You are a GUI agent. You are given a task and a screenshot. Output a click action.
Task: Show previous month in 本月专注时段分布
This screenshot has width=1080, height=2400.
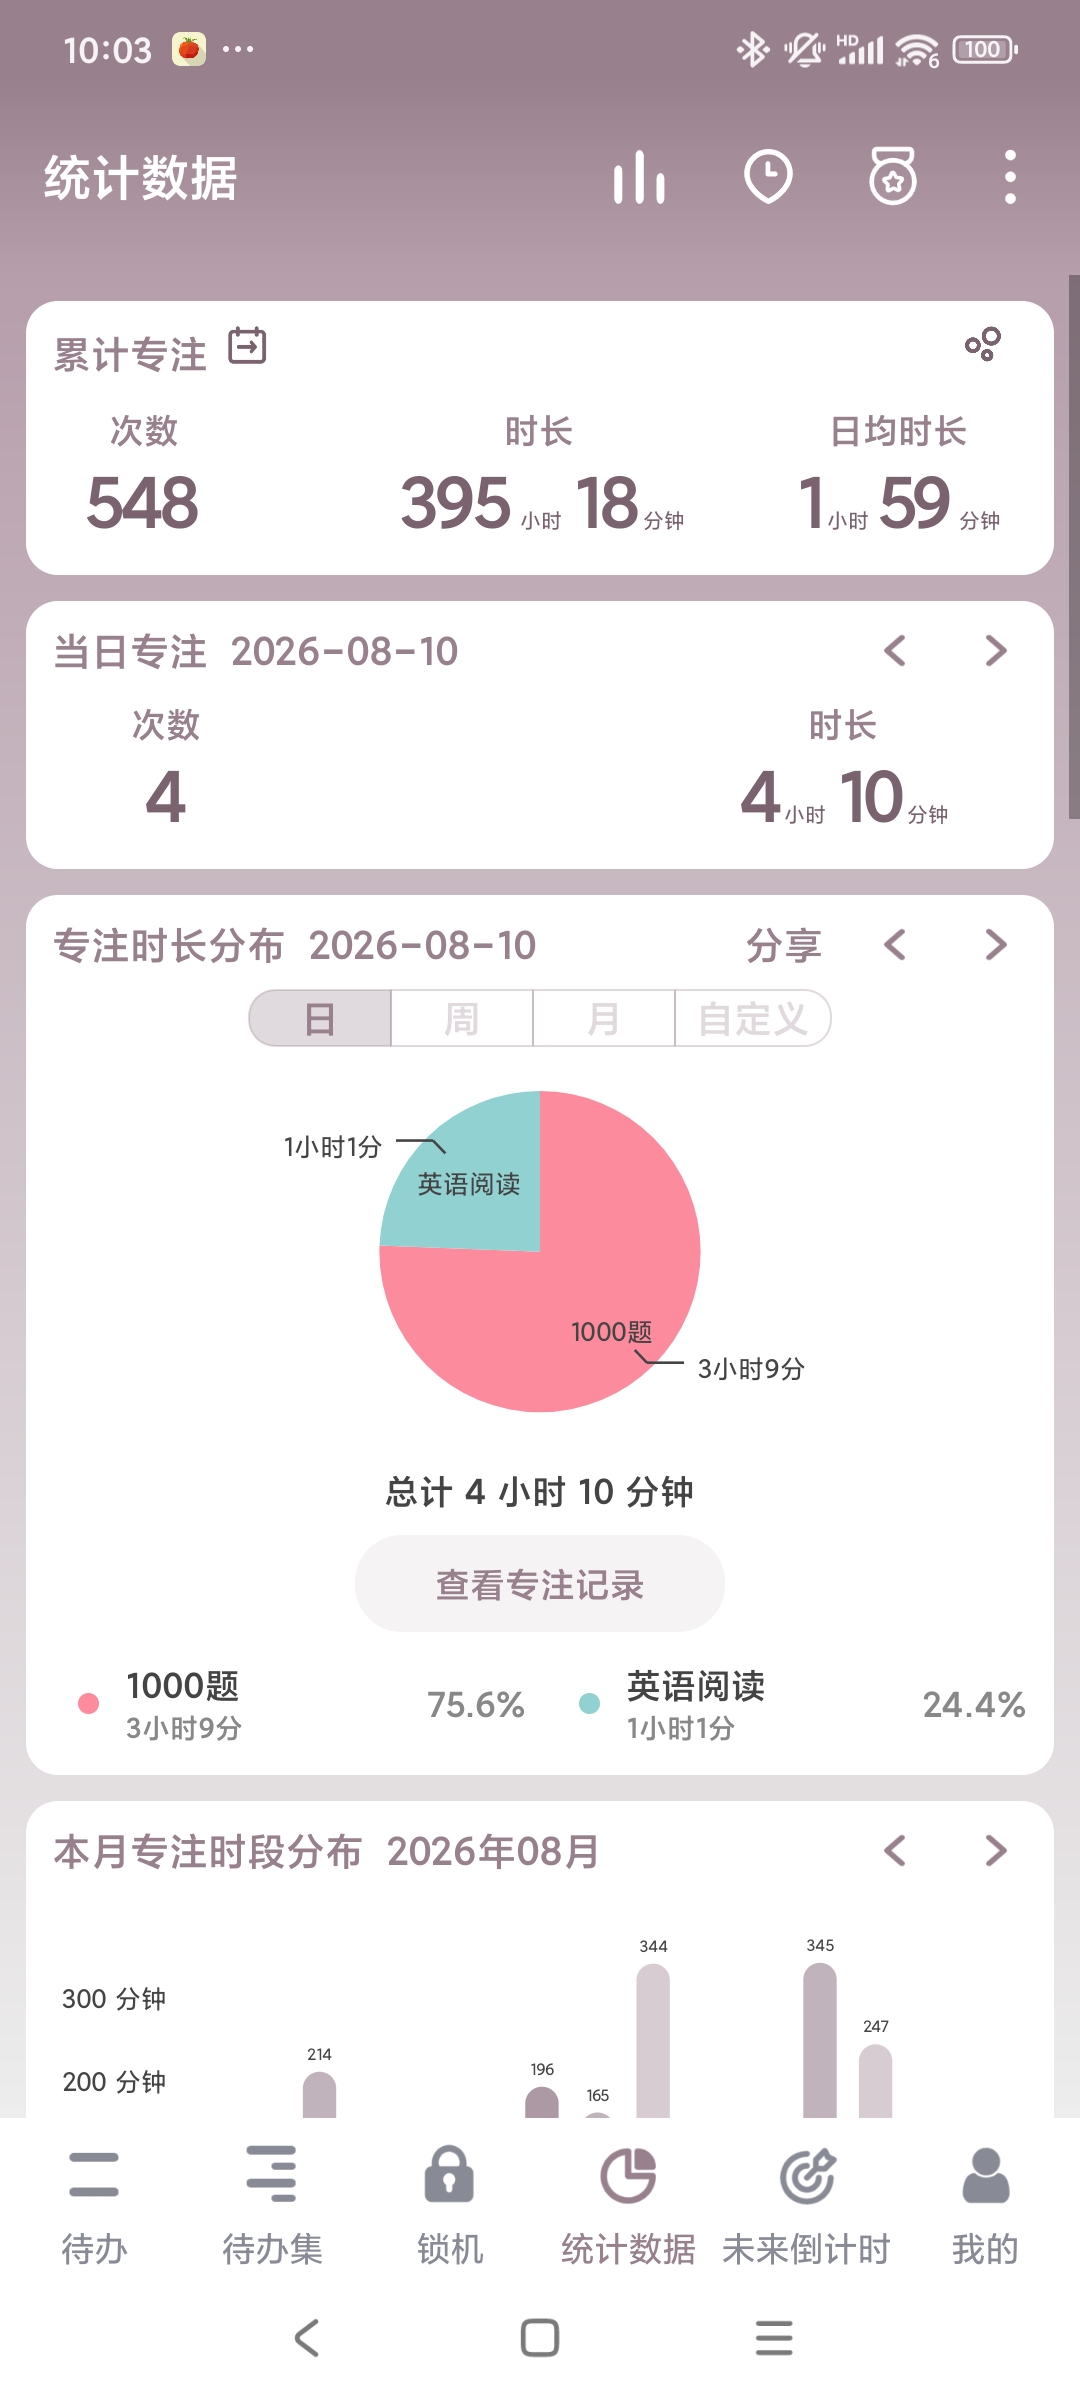895,1851
